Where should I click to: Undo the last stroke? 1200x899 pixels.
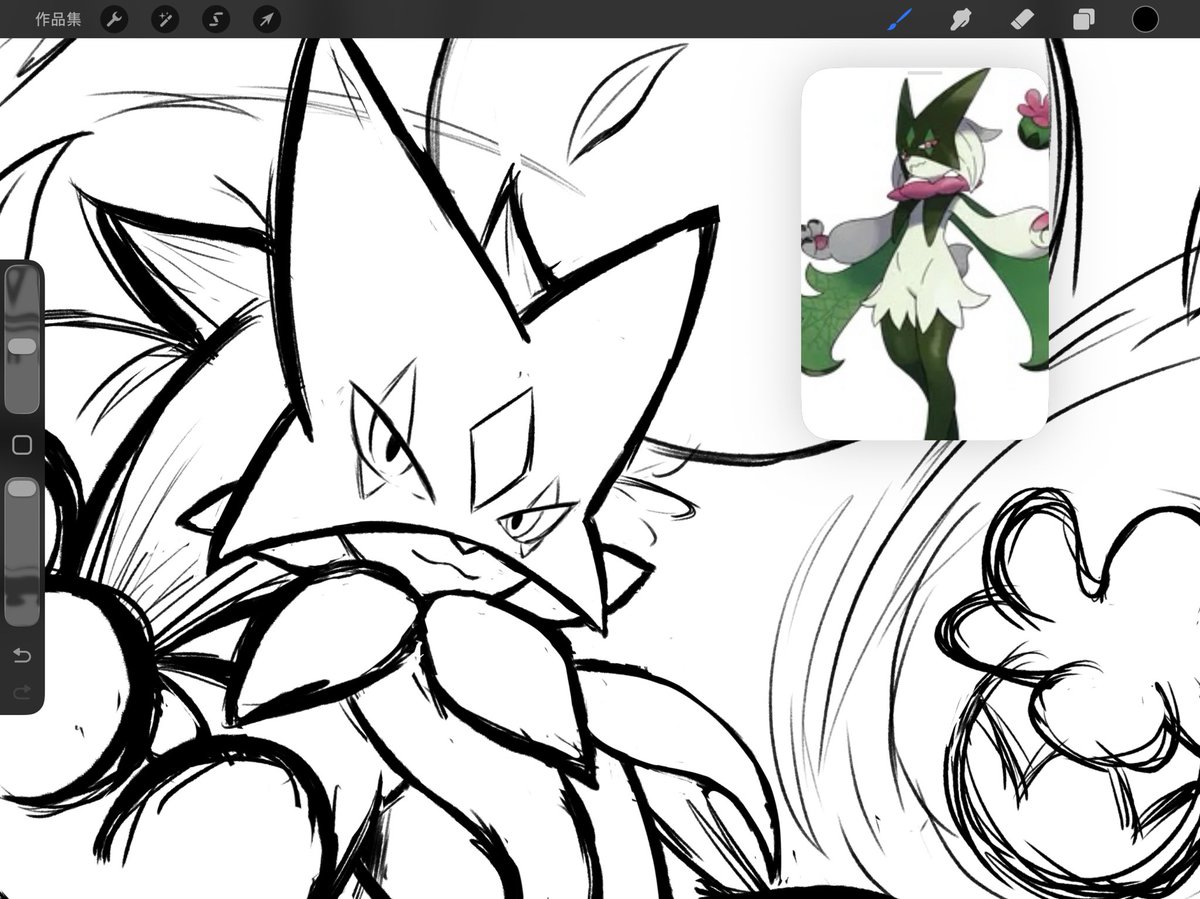coord(22,655)
